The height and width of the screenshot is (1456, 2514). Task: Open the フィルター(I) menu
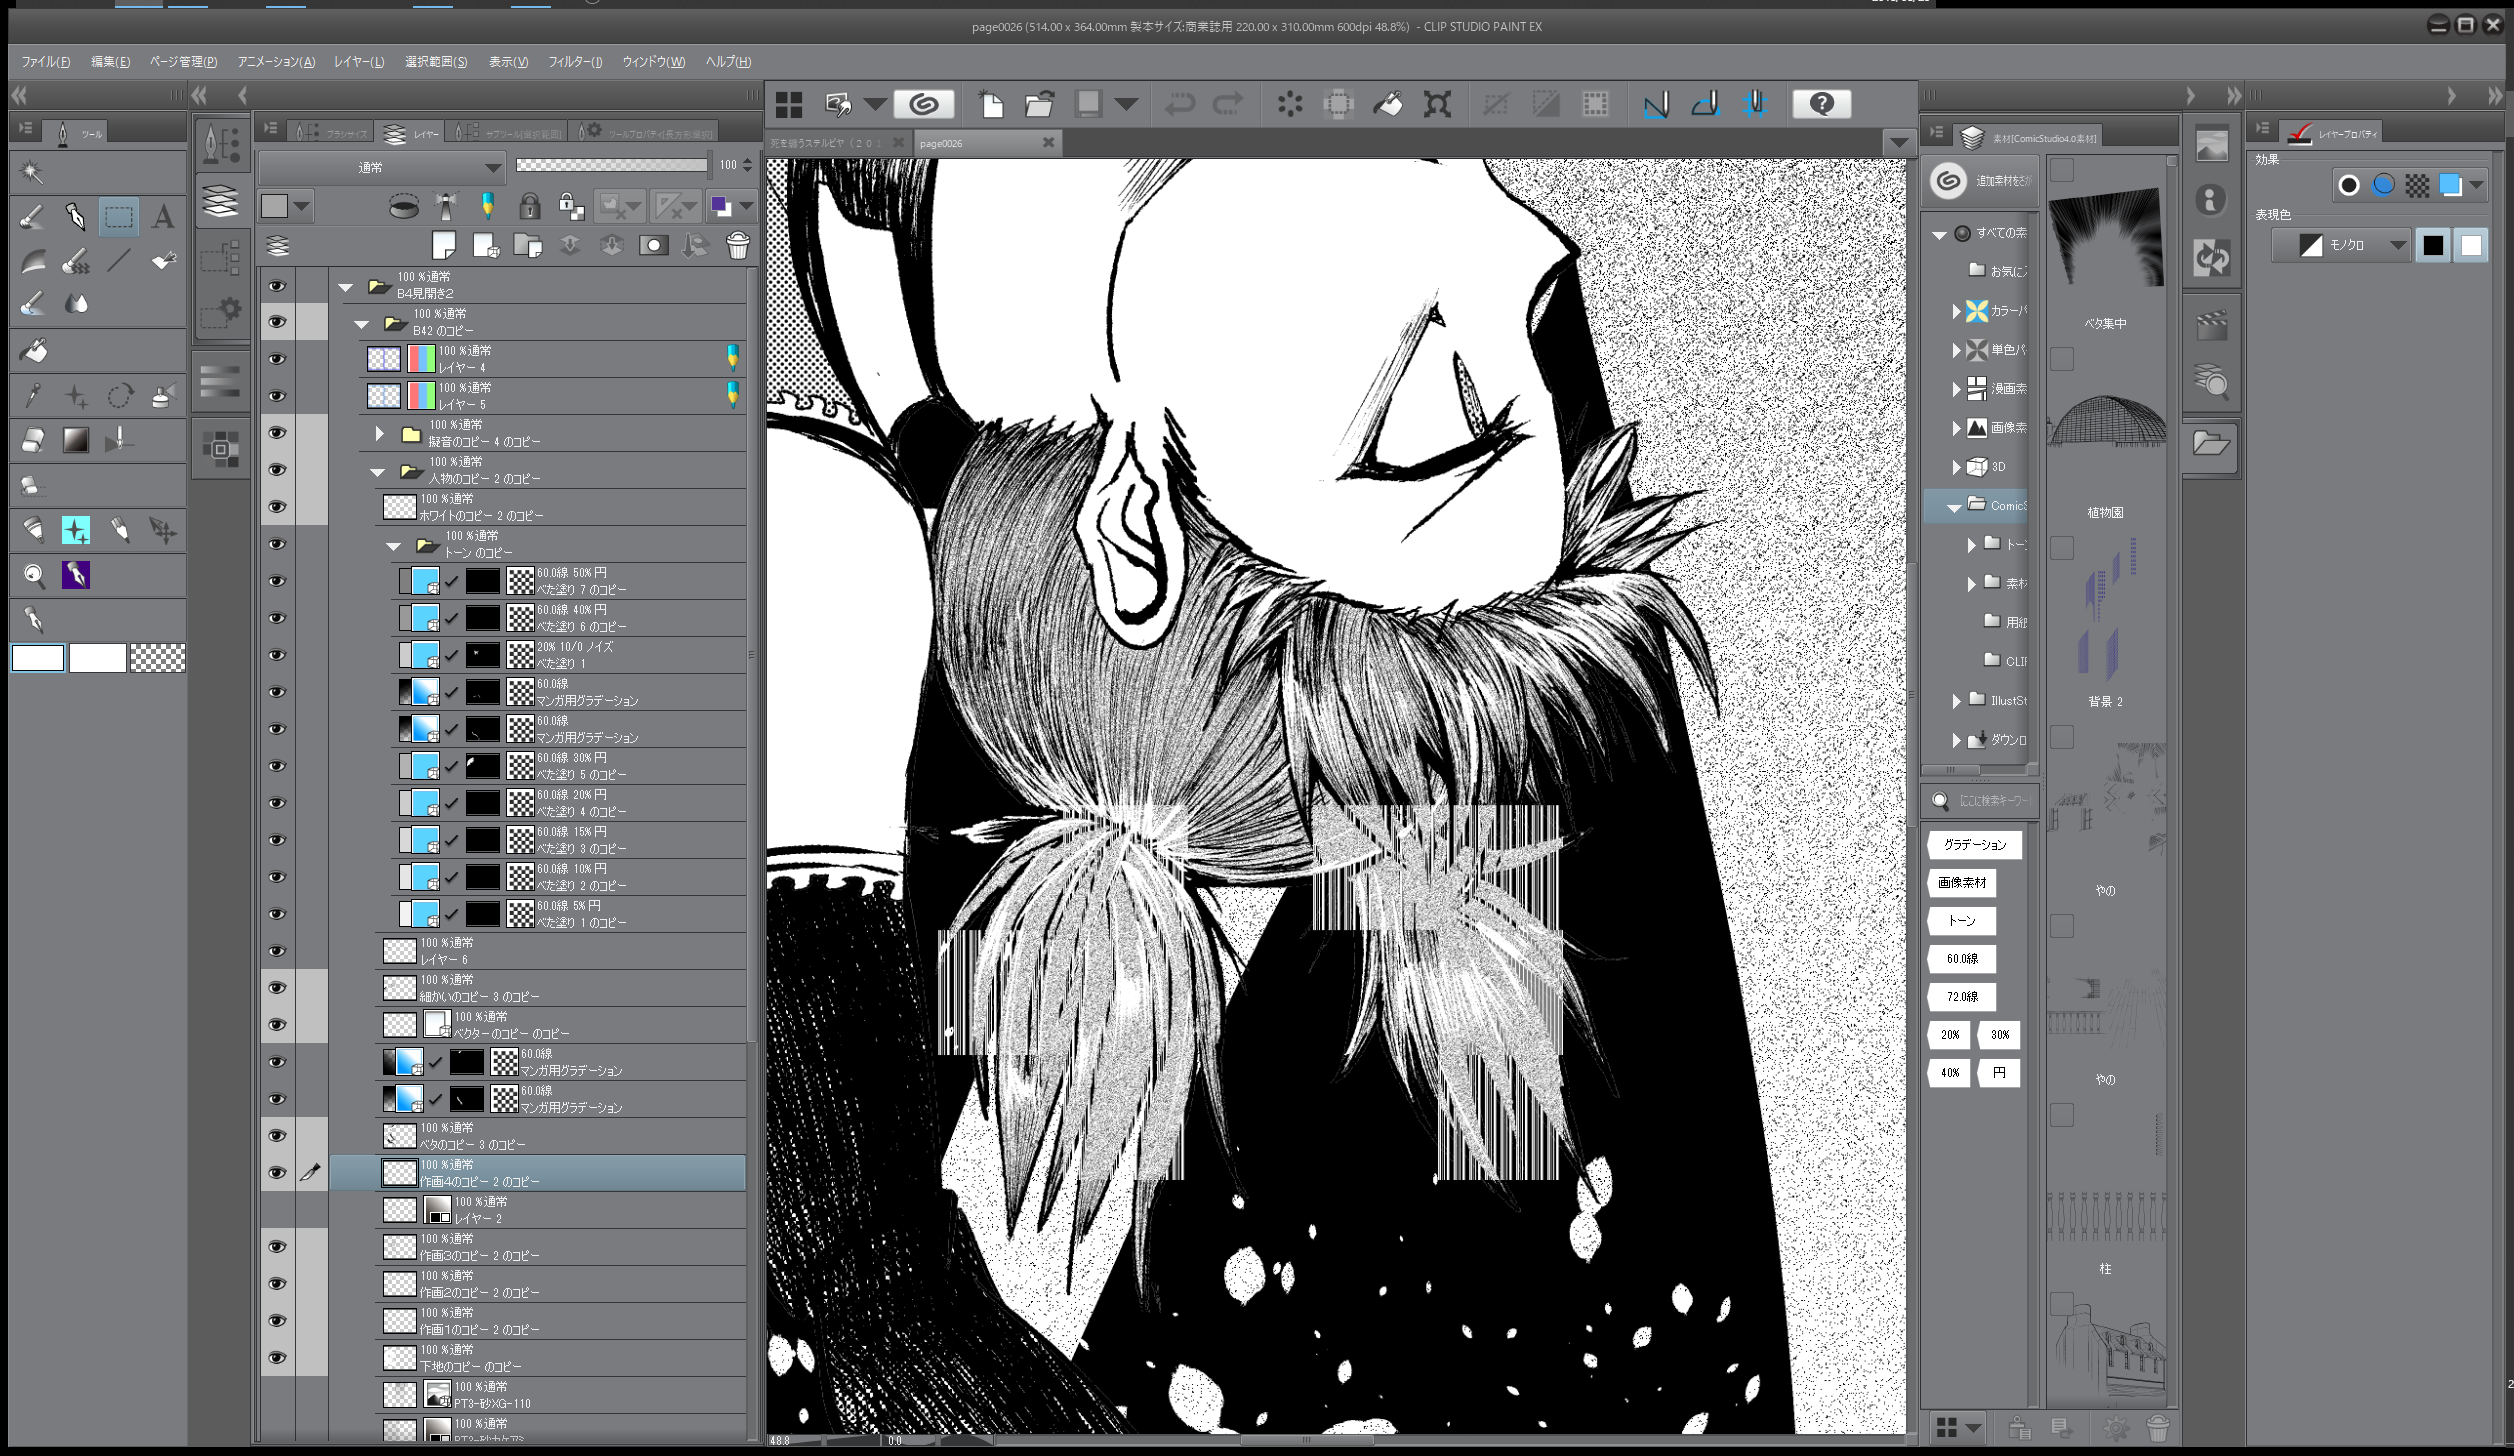point(575,62)
